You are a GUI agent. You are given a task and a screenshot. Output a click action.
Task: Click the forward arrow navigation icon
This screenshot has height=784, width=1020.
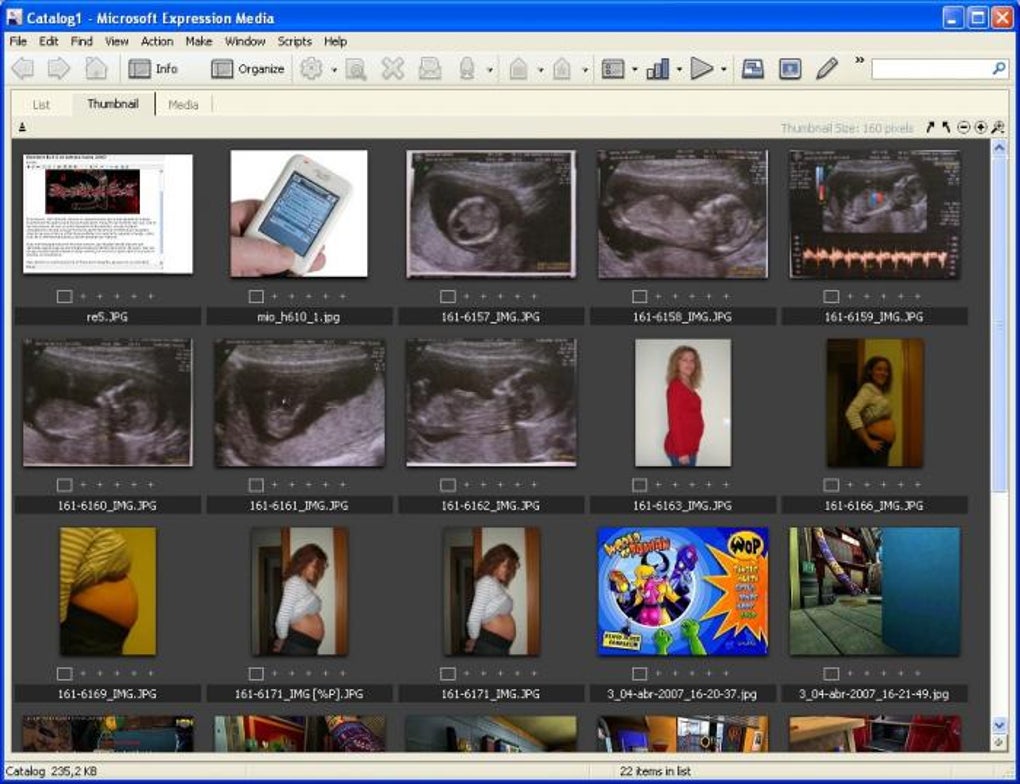(x=59, y=69)
